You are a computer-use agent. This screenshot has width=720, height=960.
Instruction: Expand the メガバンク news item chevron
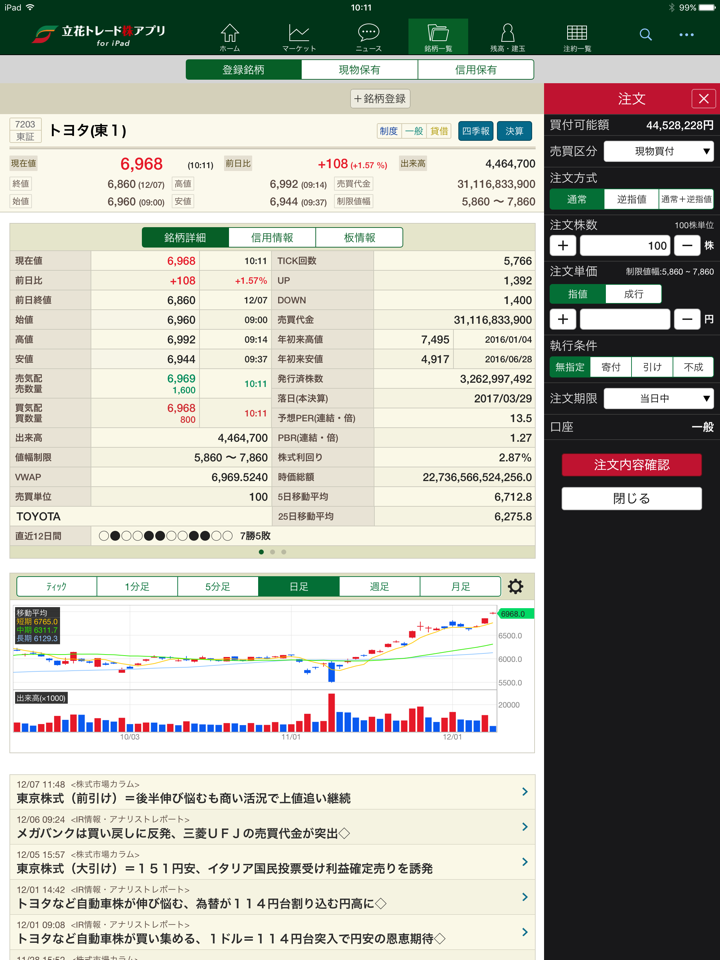[525, 827]
